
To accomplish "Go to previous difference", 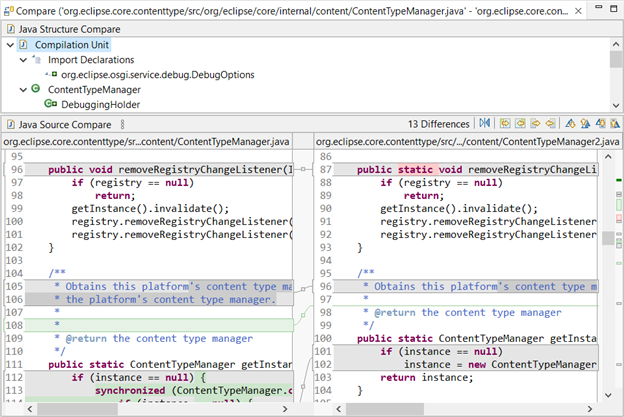I will tap(585, 124).
